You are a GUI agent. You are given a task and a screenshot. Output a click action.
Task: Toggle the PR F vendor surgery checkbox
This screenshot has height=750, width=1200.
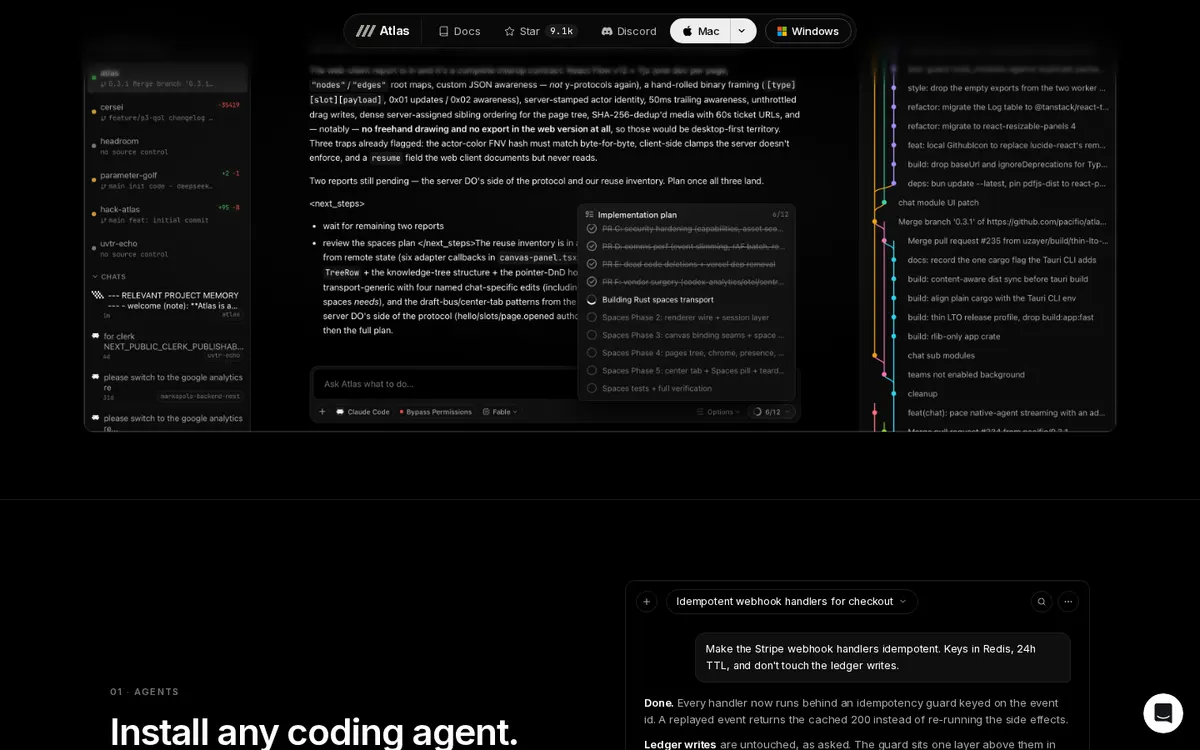click(x=592, y=282)
